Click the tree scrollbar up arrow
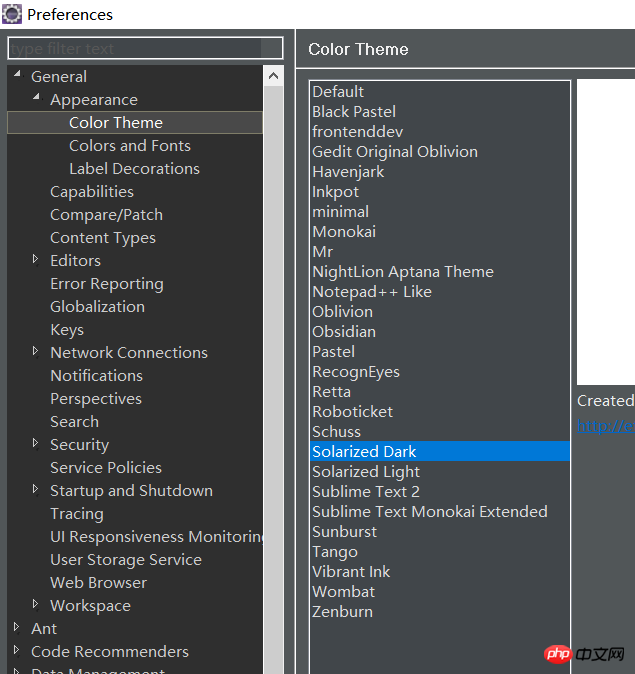The height and width of the screenshot is (674, 635). click(274, 76)
